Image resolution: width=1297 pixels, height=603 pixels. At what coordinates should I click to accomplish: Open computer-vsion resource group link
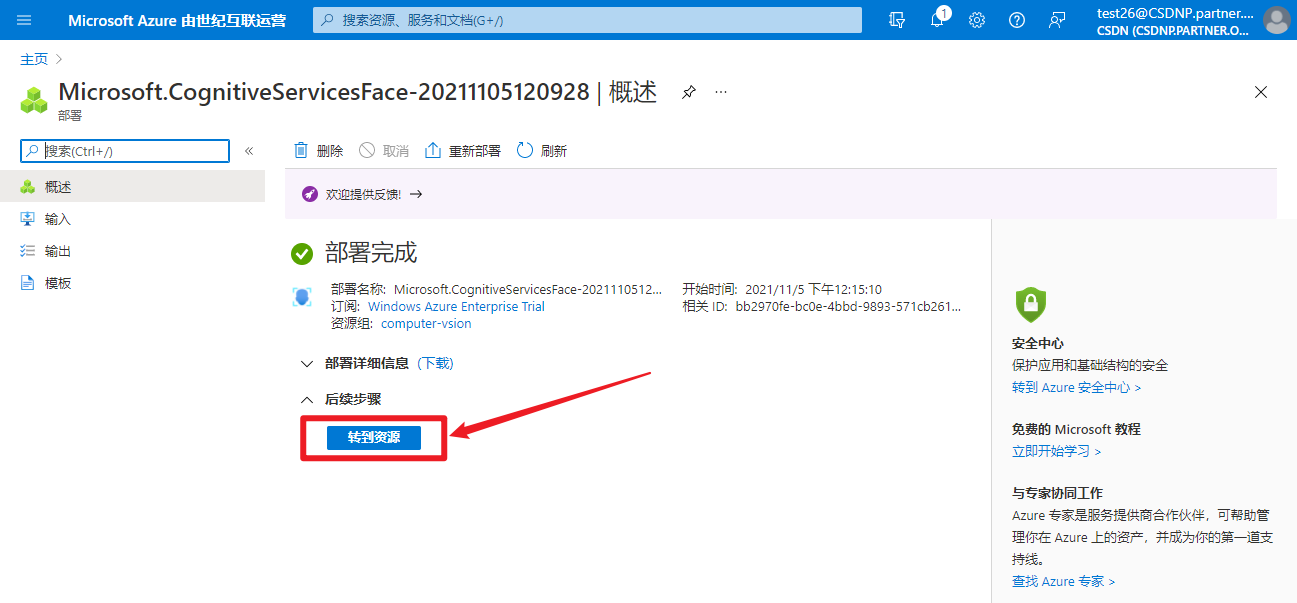click(x=426, y=324)
